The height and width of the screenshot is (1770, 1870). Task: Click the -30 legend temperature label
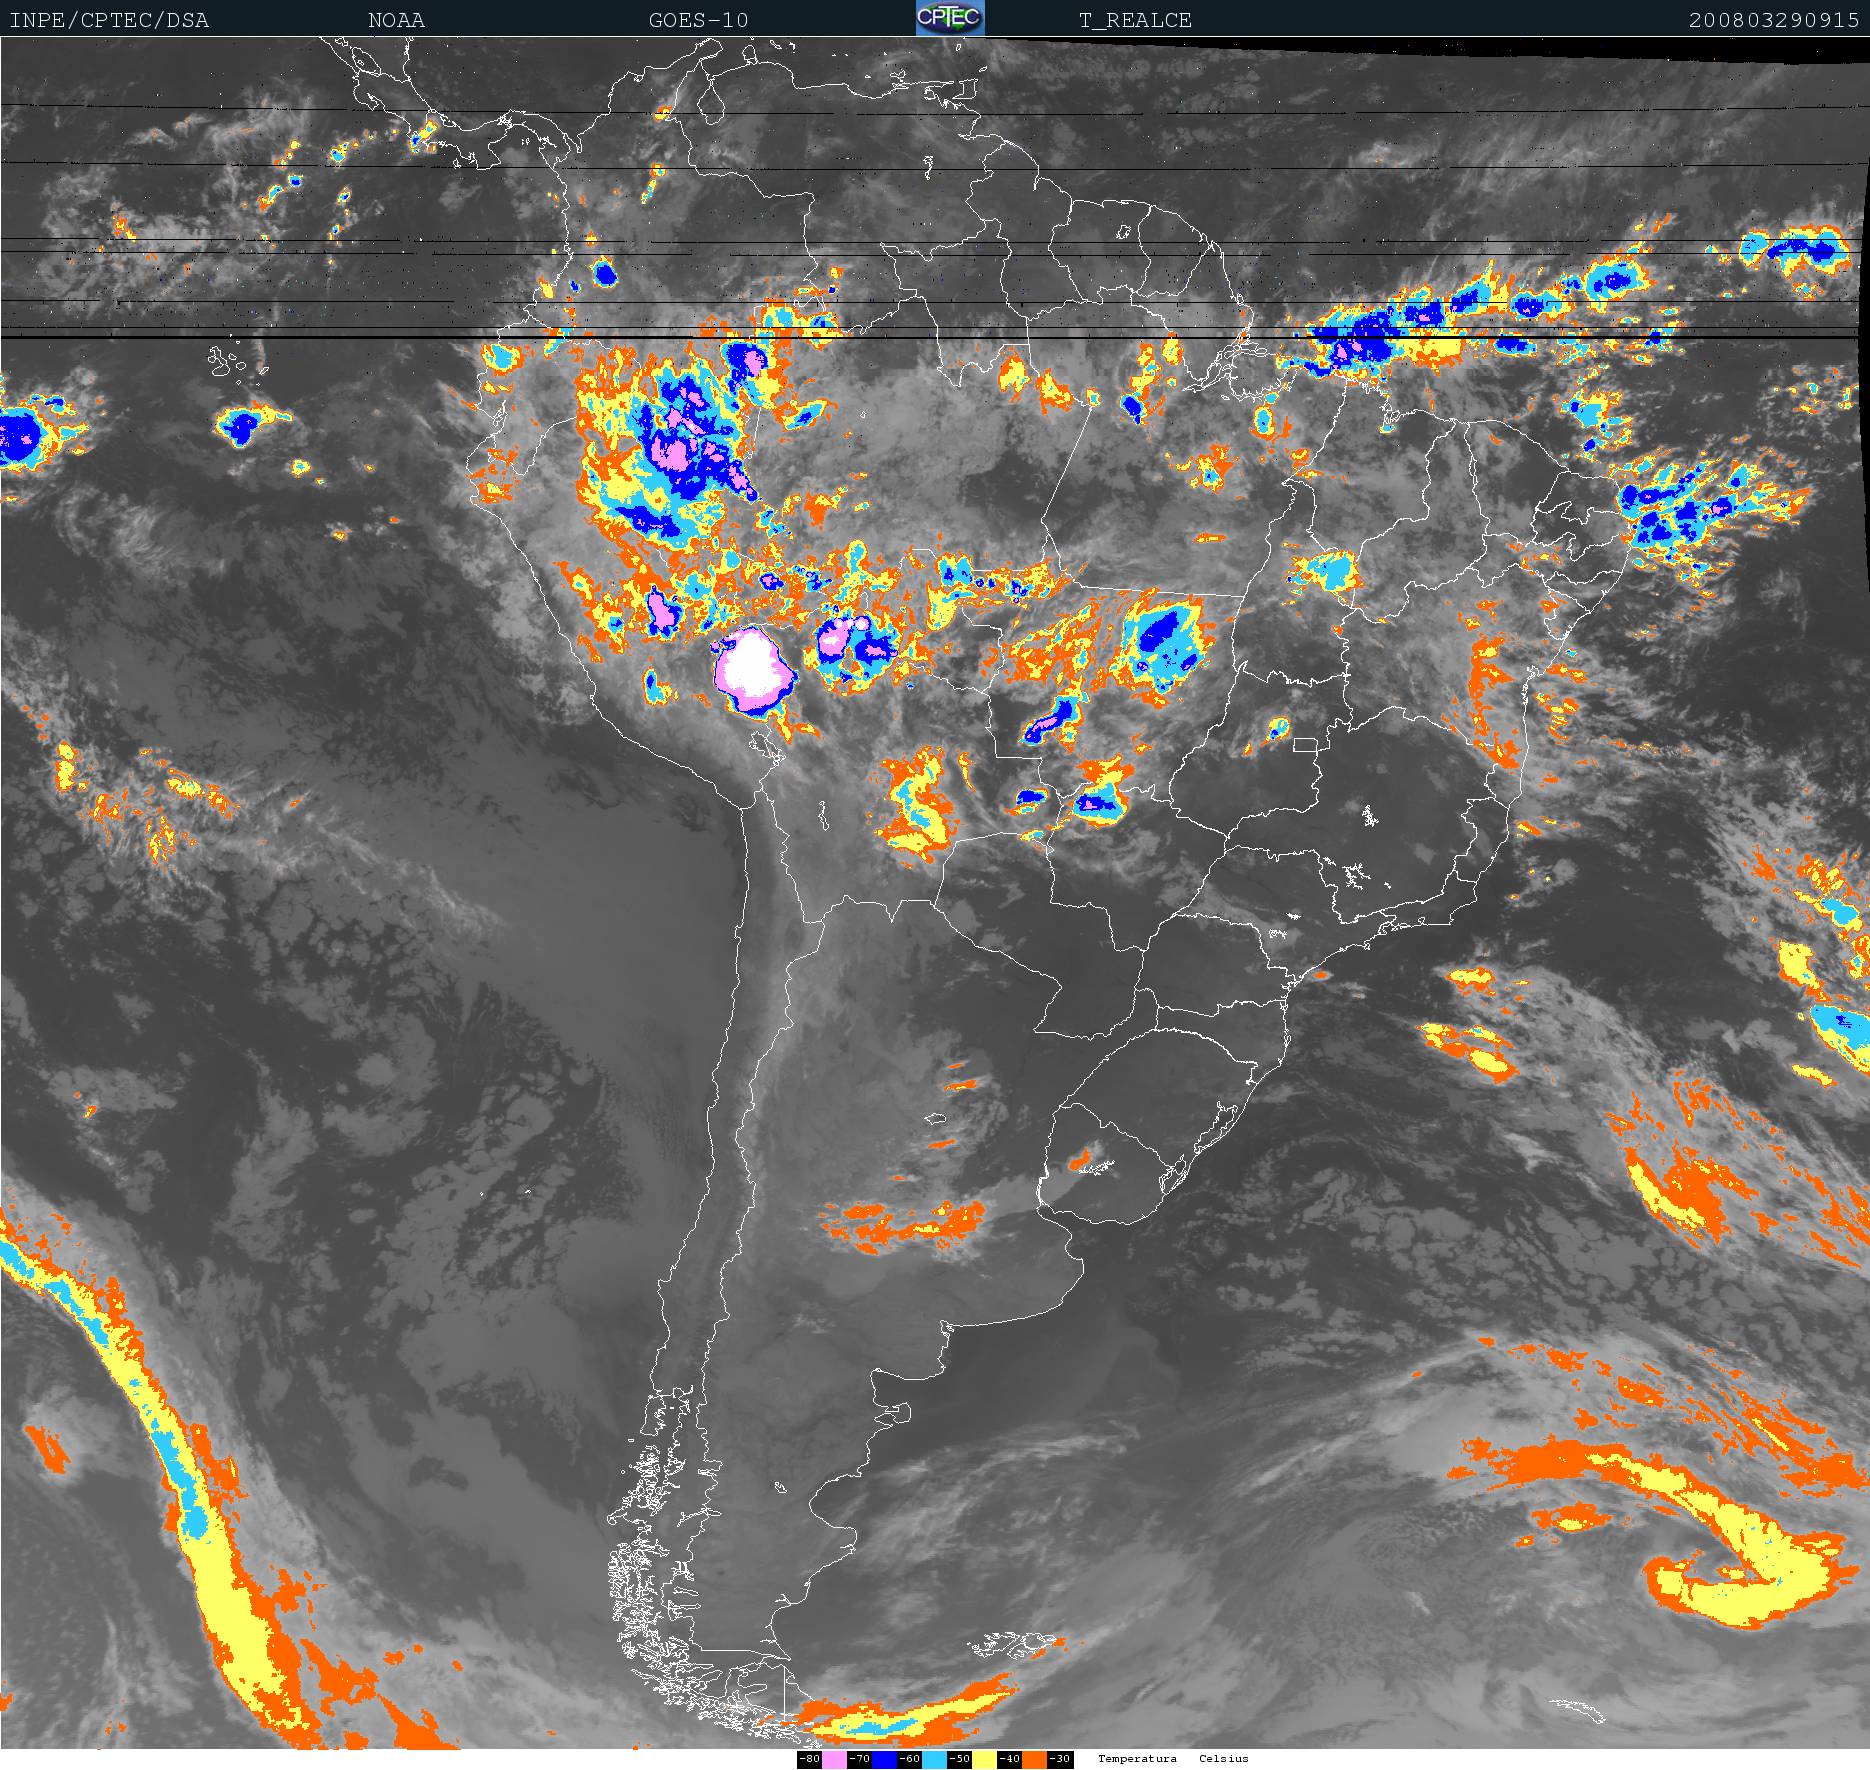[x=1059, y=1759]
